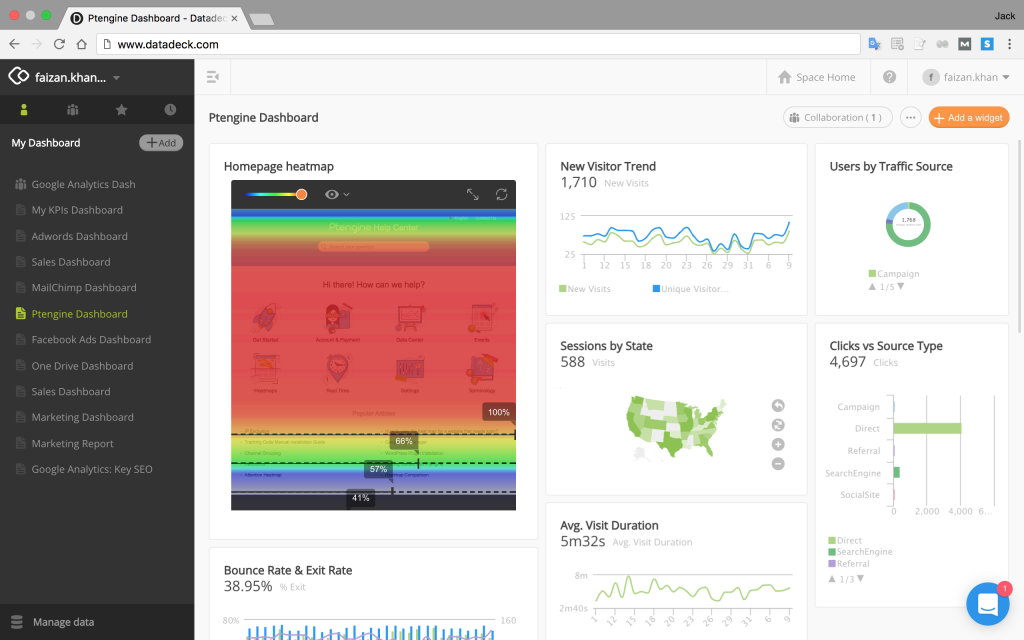Viewport: 1024px width, 640px height.
Task: Show starred dashboards via star icon
Action: pyautogui.click(x=122, y=110)
